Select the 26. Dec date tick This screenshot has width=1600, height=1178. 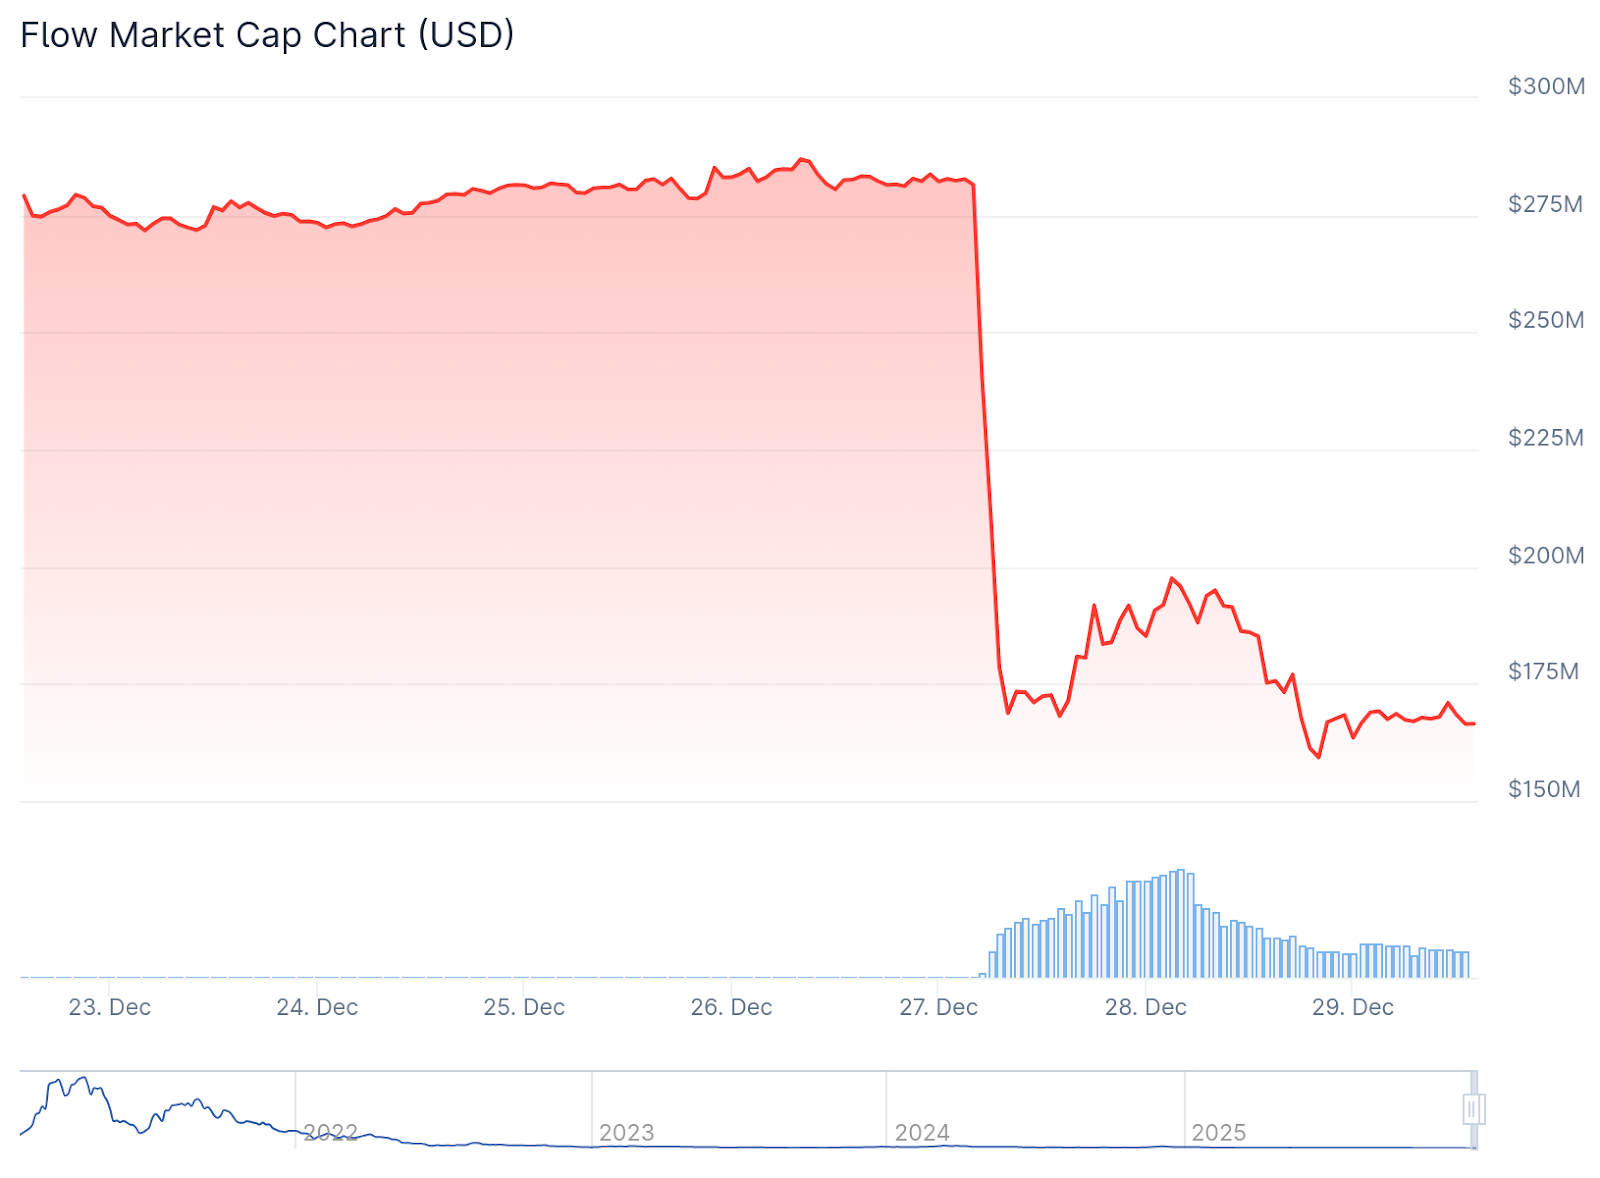pyautogui.click(x=731, y=1008)
